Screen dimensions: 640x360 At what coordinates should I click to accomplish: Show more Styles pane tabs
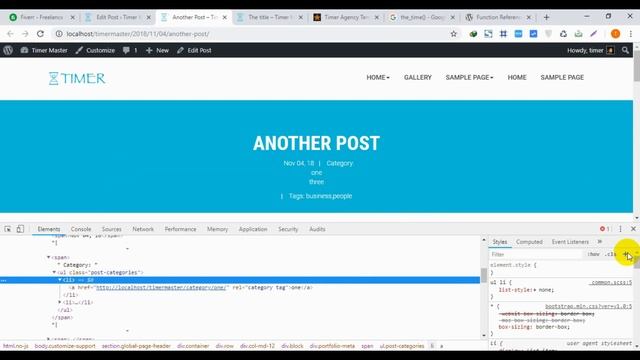pyautogui.click(x=600, y=242)
